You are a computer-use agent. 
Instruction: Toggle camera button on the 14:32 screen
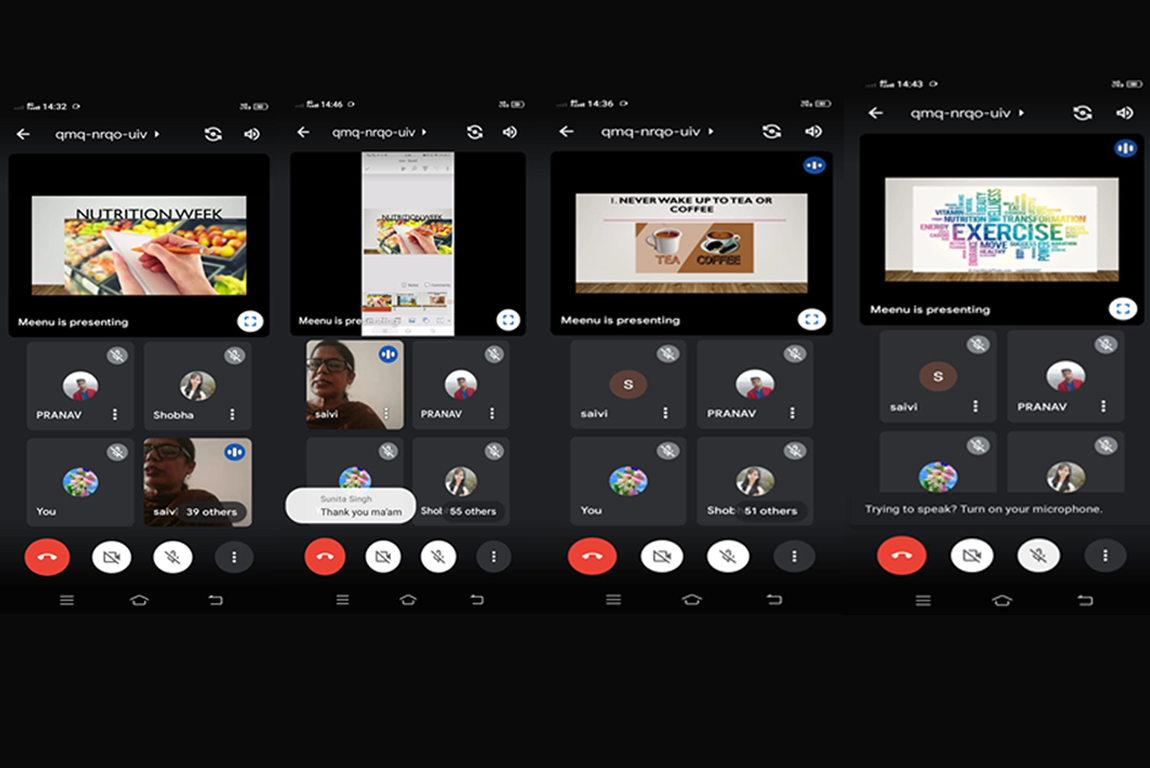coord(111,557)
